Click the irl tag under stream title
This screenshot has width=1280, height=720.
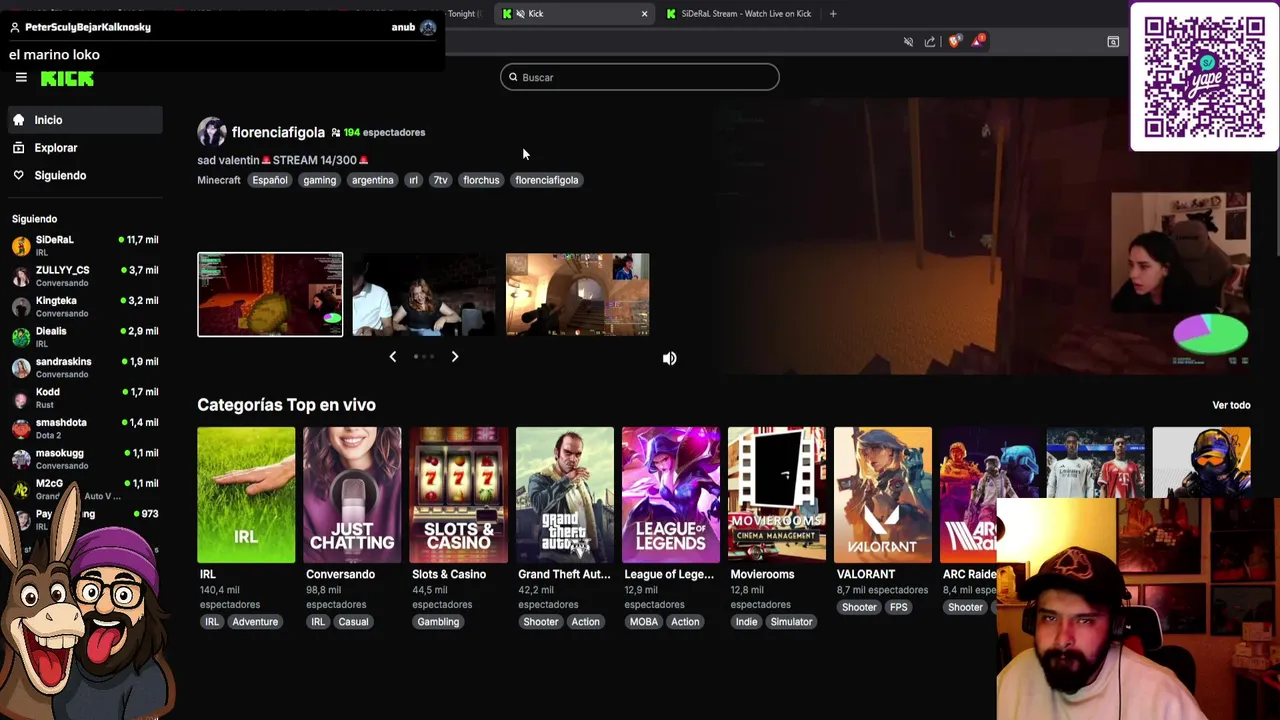413,180
